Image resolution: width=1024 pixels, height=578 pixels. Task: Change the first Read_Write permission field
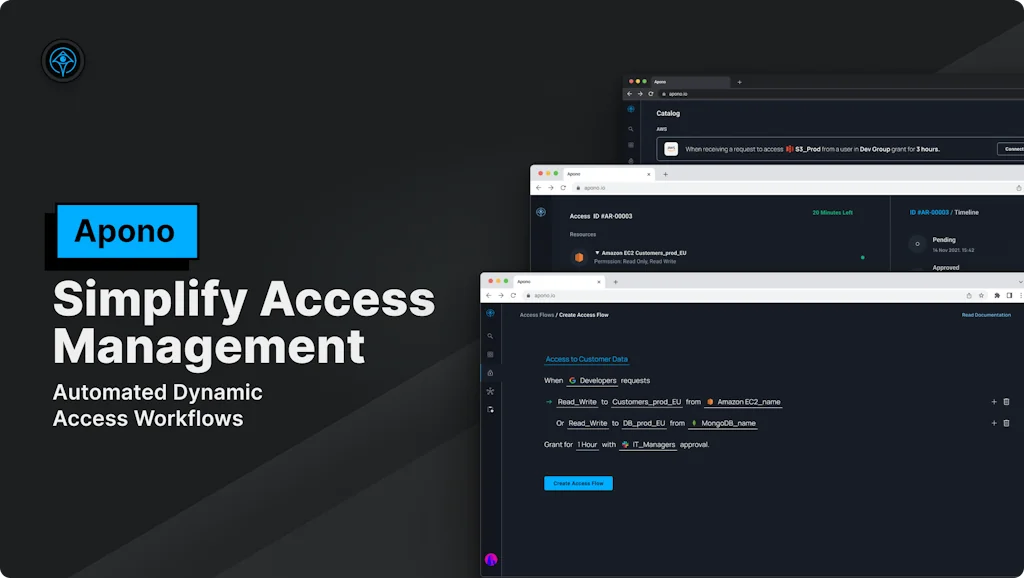[577, 402]
